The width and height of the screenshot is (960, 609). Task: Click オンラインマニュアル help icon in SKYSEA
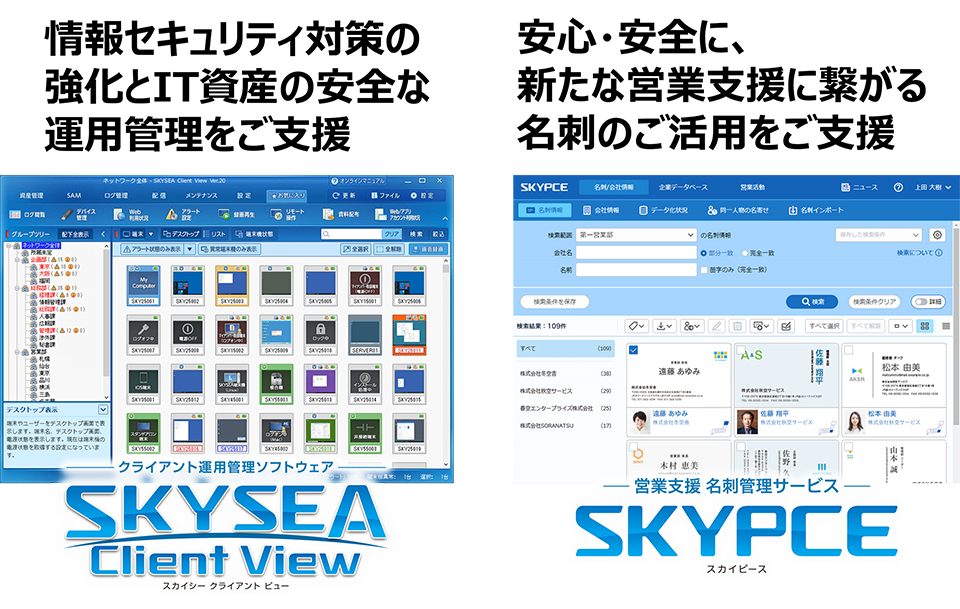tap(334, 181)
